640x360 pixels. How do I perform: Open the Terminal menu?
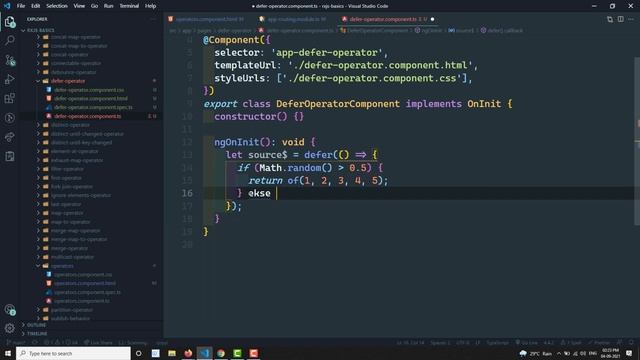pos(129,6)
